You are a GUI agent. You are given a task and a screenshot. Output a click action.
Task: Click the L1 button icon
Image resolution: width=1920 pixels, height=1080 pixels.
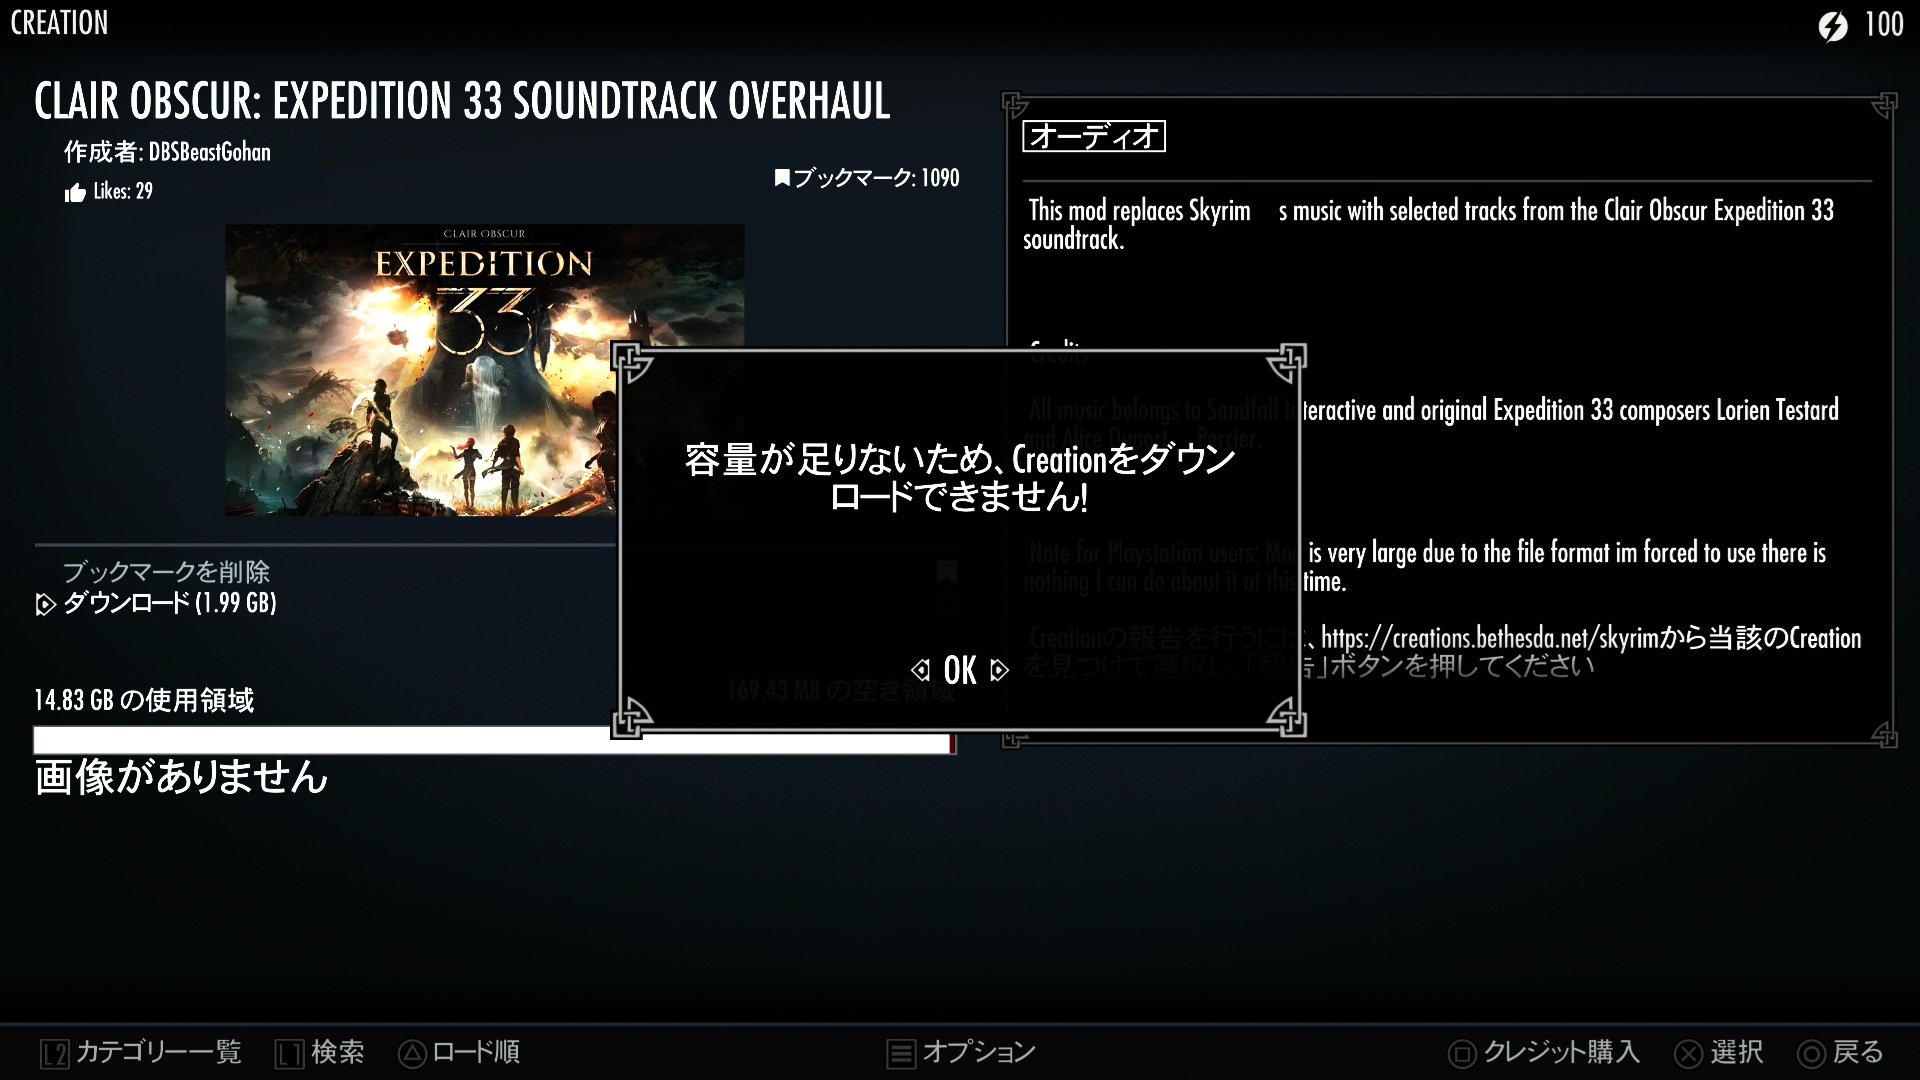(290, 1054)
